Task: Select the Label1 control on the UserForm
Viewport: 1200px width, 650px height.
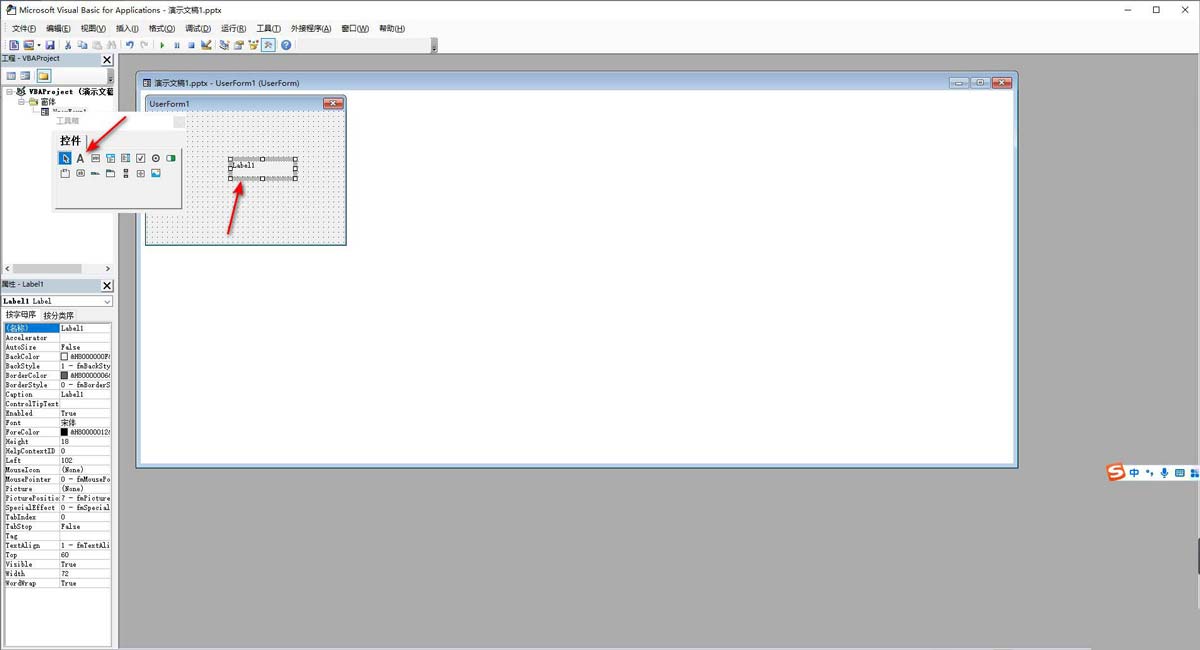Action: click(262, 168)
